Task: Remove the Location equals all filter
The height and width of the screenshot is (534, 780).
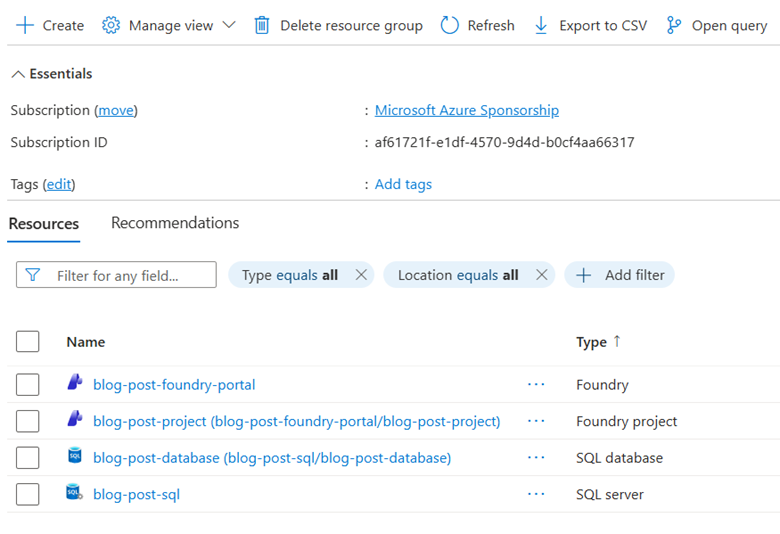Action: [x=542, y=275]
